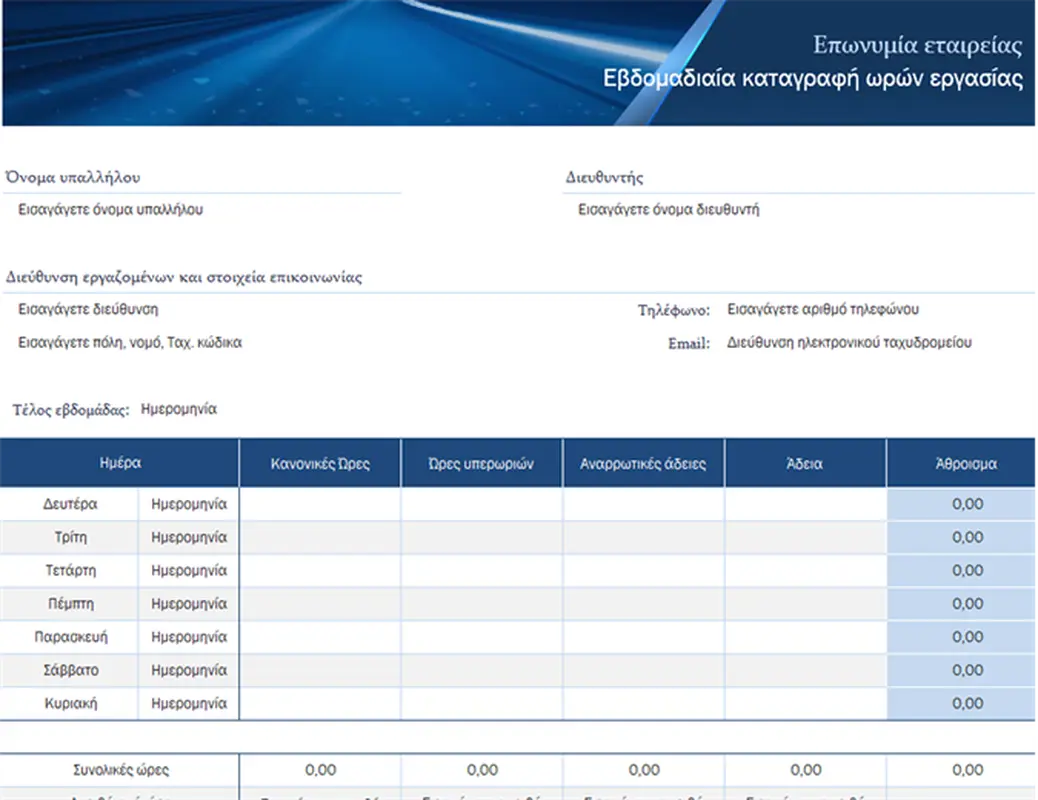Click the sum cell in the Κυριακή row

click(965, 703)
